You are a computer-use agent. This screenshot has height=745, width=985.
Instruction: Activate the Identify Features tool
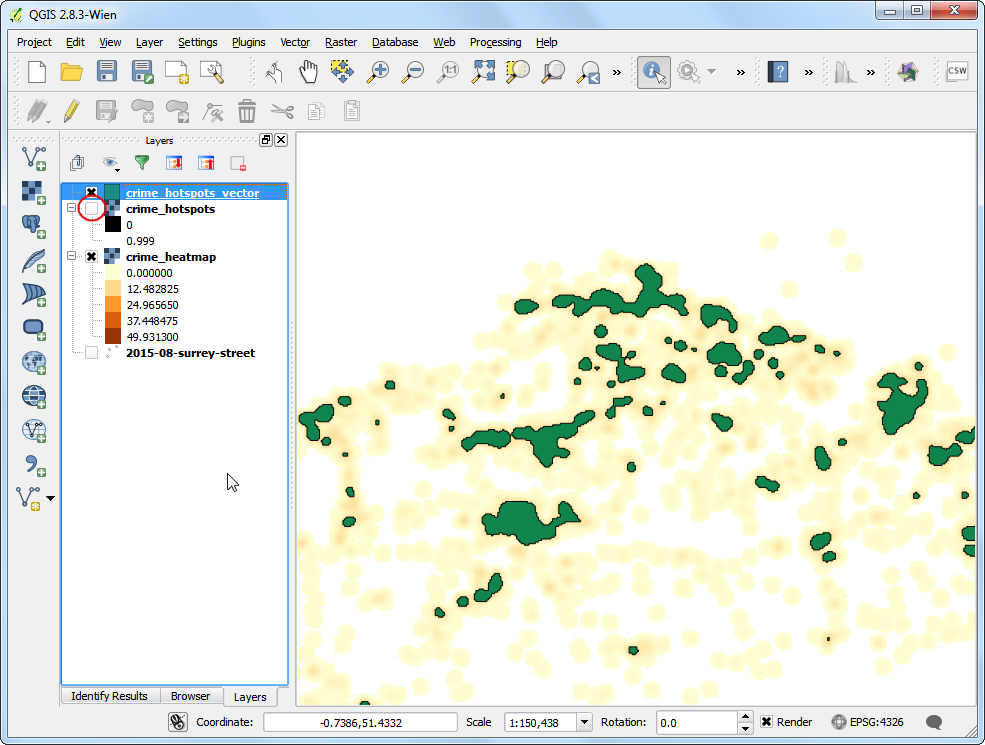653,72
